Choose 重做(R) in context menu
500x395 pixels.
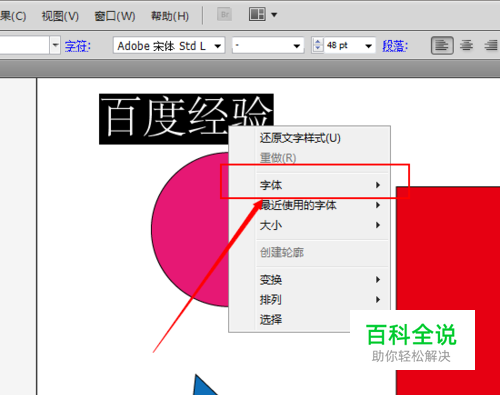coord(310,158)
